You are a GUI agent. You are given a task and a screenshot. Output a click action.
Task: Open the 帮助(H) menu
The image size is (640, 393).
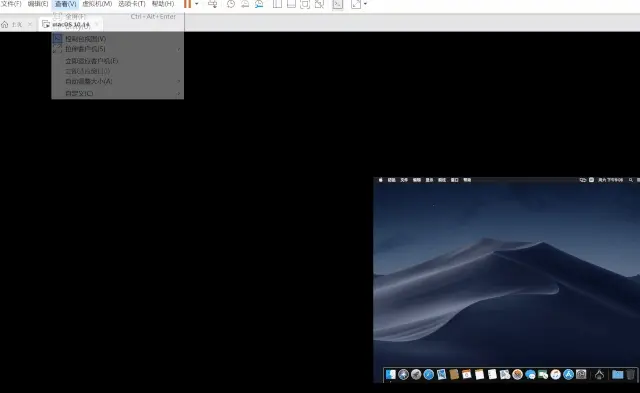pos(163,4)
